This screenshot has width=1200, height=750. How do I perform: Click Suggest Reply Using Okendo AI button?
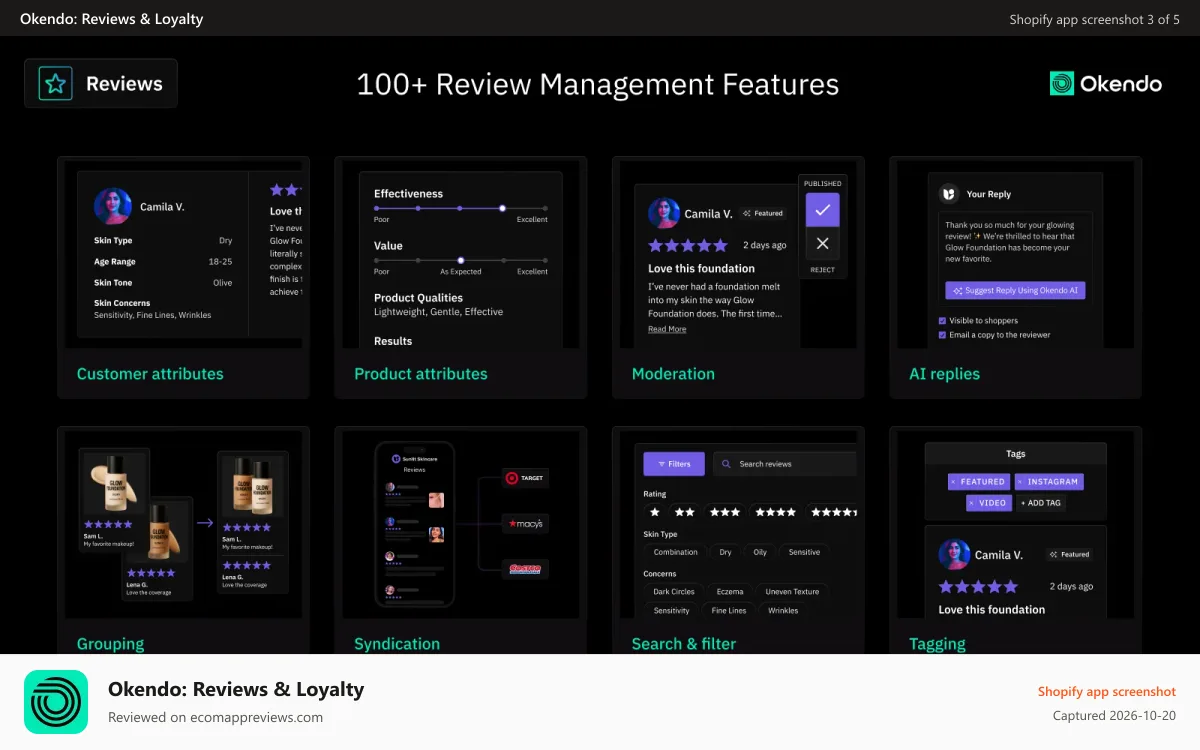pyautogui.click(x=1015, y=290)
